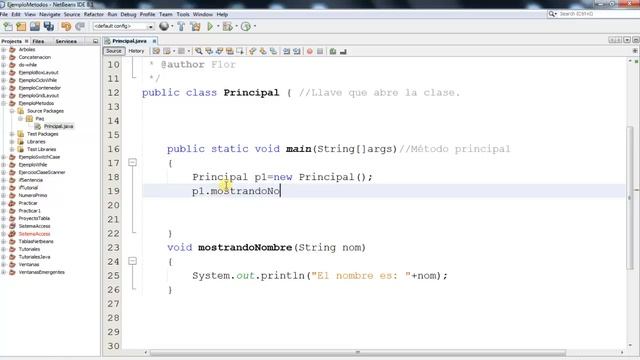Select Principal.java in the project tree
Image resolution: width=640 pixels, height=360 pixels.
[x=58, y=127]
